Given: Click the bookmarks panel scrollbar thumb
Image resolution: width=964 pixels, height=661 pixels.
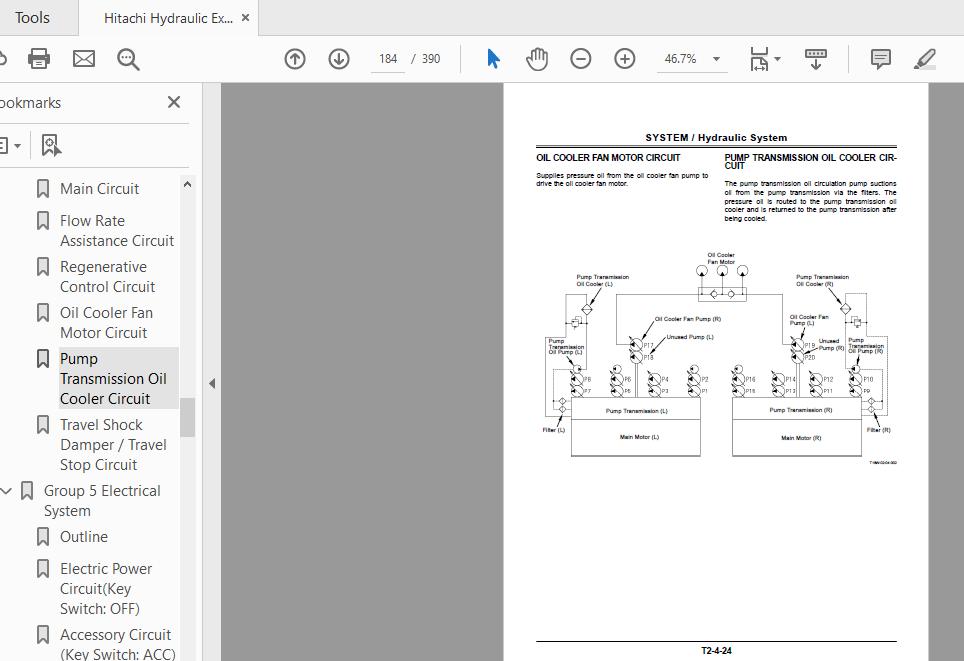Looking at the screenshot, I should 188,417.
